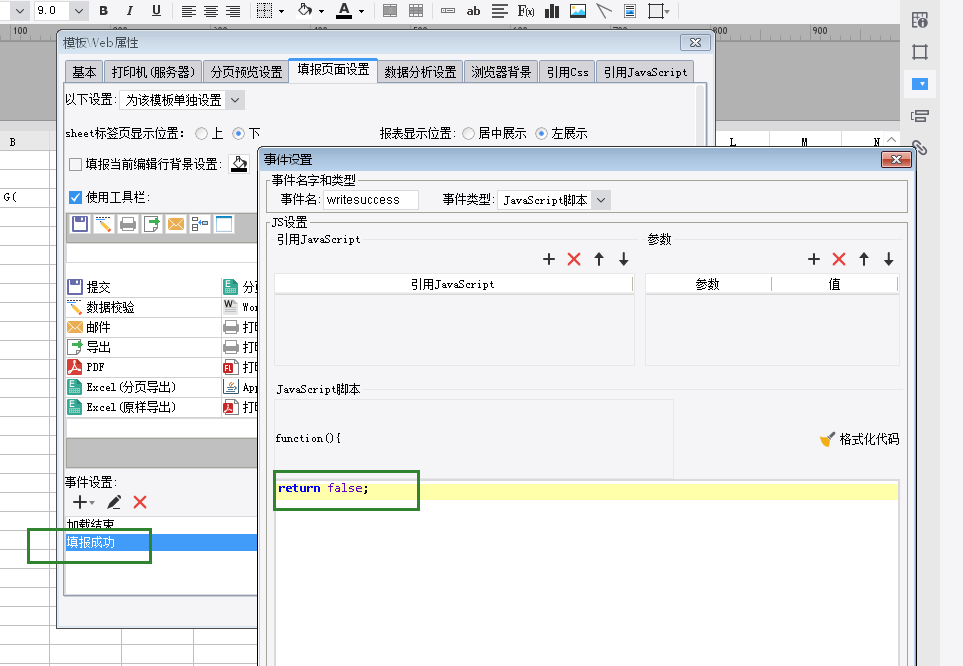963x666 pixels.
Task: Click the hyperlink chain icon in right sidebar
Action: pyautogui.click(x=920, y=148)
